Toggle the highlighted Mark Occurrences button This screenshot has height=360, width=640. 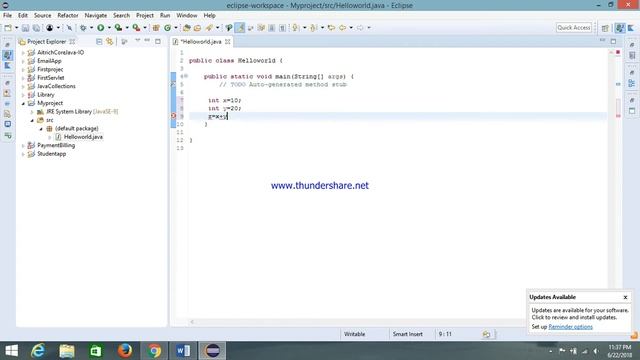240,28
